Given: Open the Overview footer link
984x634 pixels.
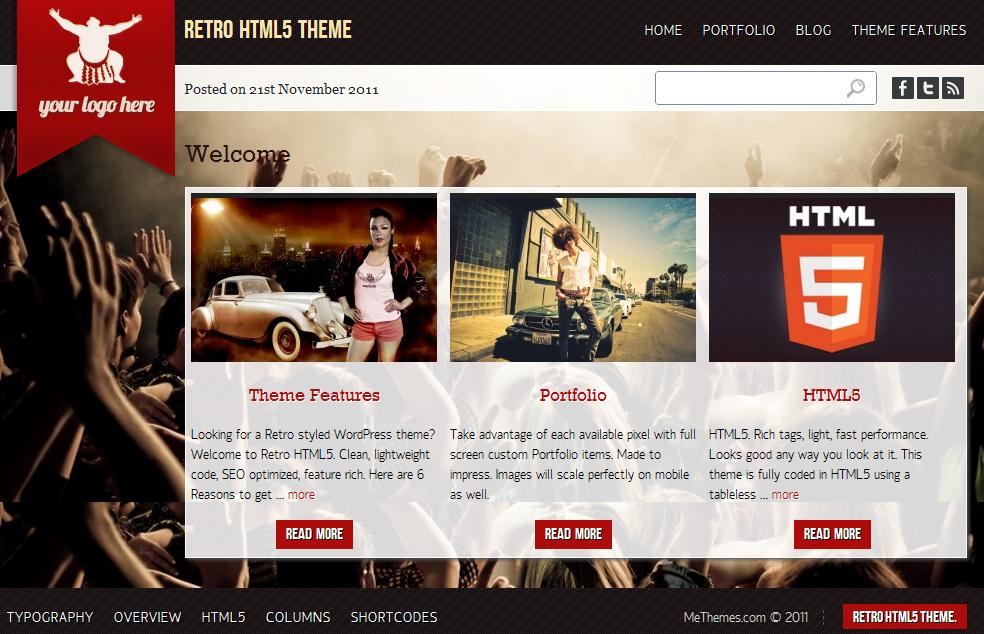Looking at the screenshot, I should coord(147,617).
